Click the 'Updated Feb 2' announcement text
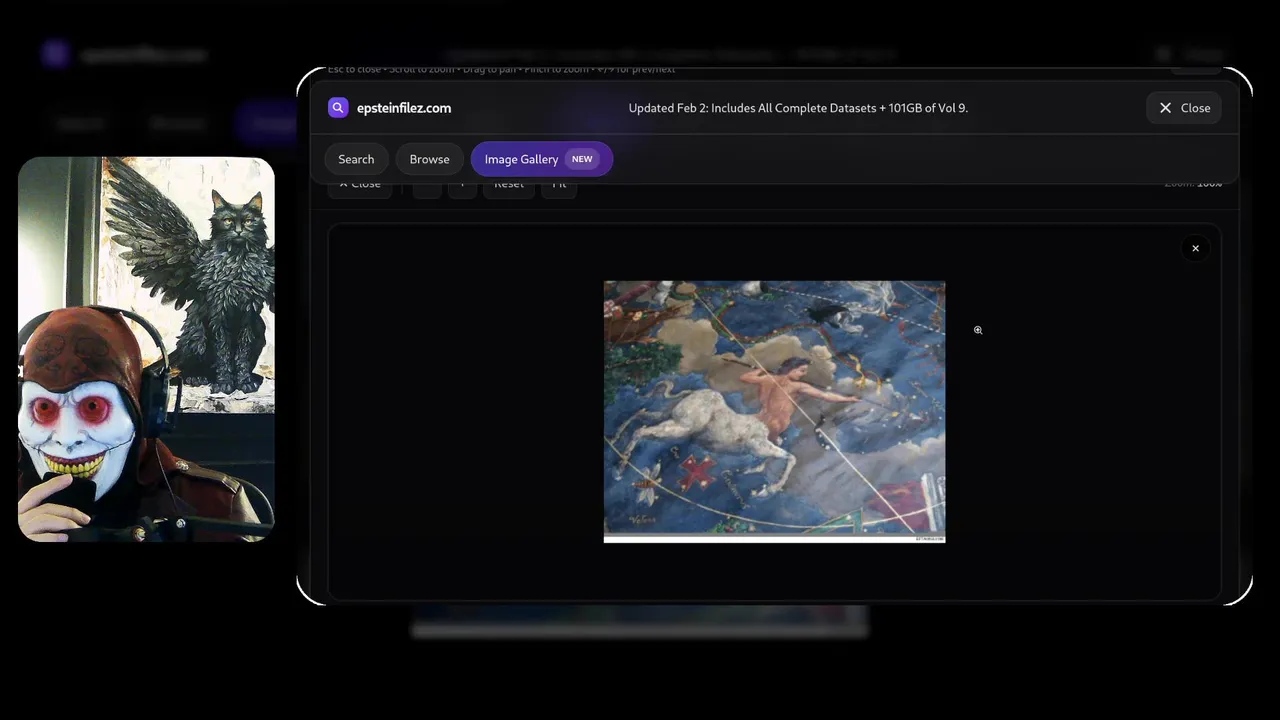The height and width of the screenshot is (720, 1280). click(x=798, y=108)
